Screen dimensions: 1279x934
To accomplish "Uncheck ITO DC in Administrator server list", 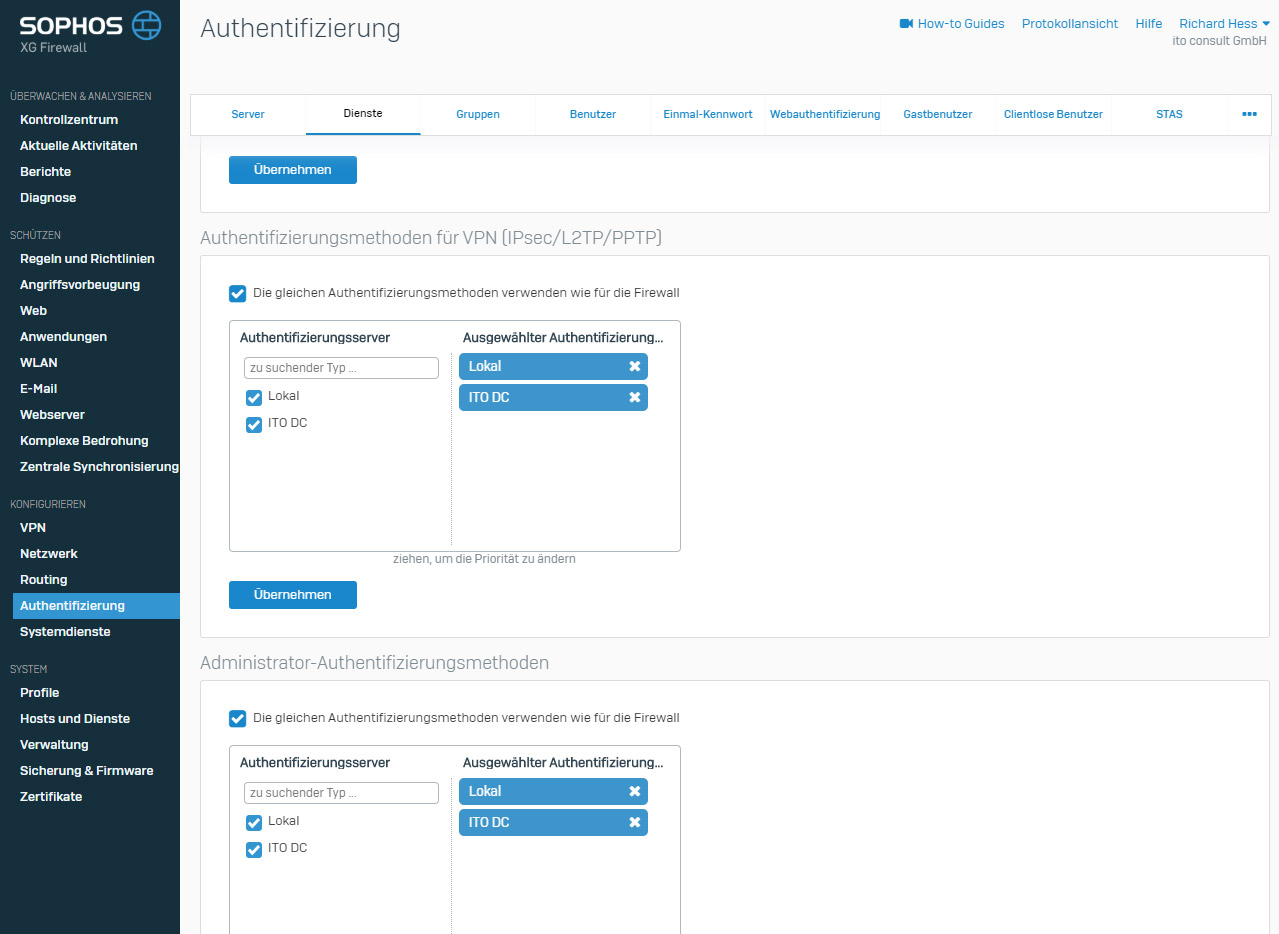I will (254, 850).
